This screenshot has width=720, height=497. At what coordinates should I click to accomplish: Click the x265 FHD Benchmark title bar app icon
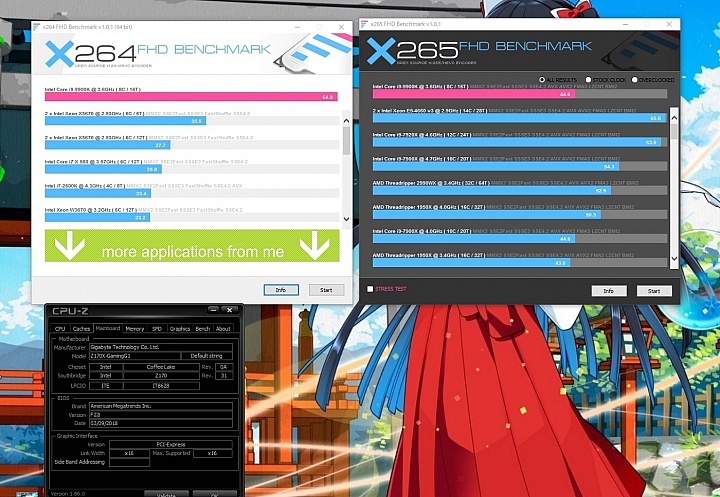364,23
